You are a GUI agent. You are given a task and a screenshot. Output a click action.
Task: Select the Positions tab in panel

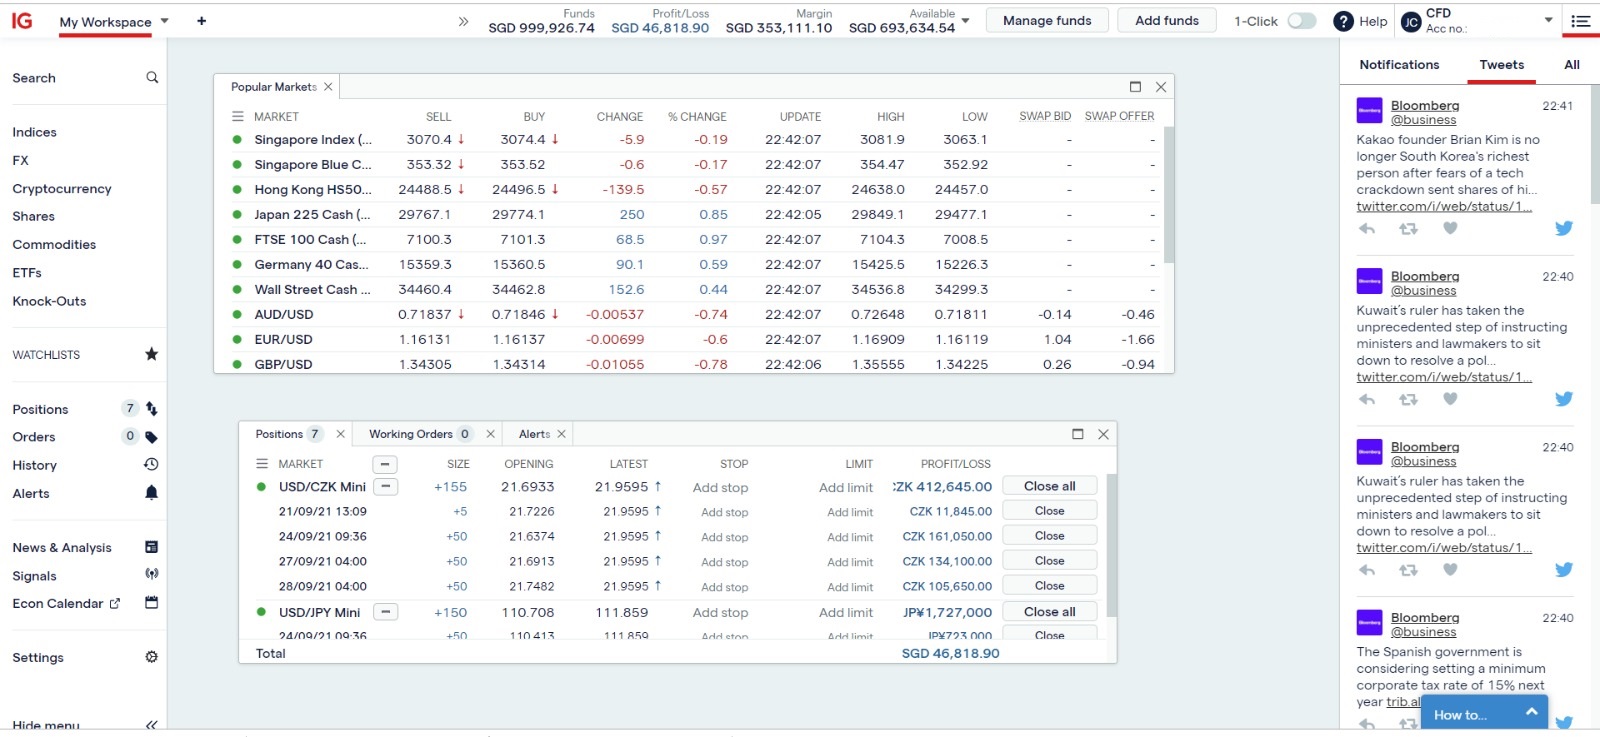coord(279,434)
